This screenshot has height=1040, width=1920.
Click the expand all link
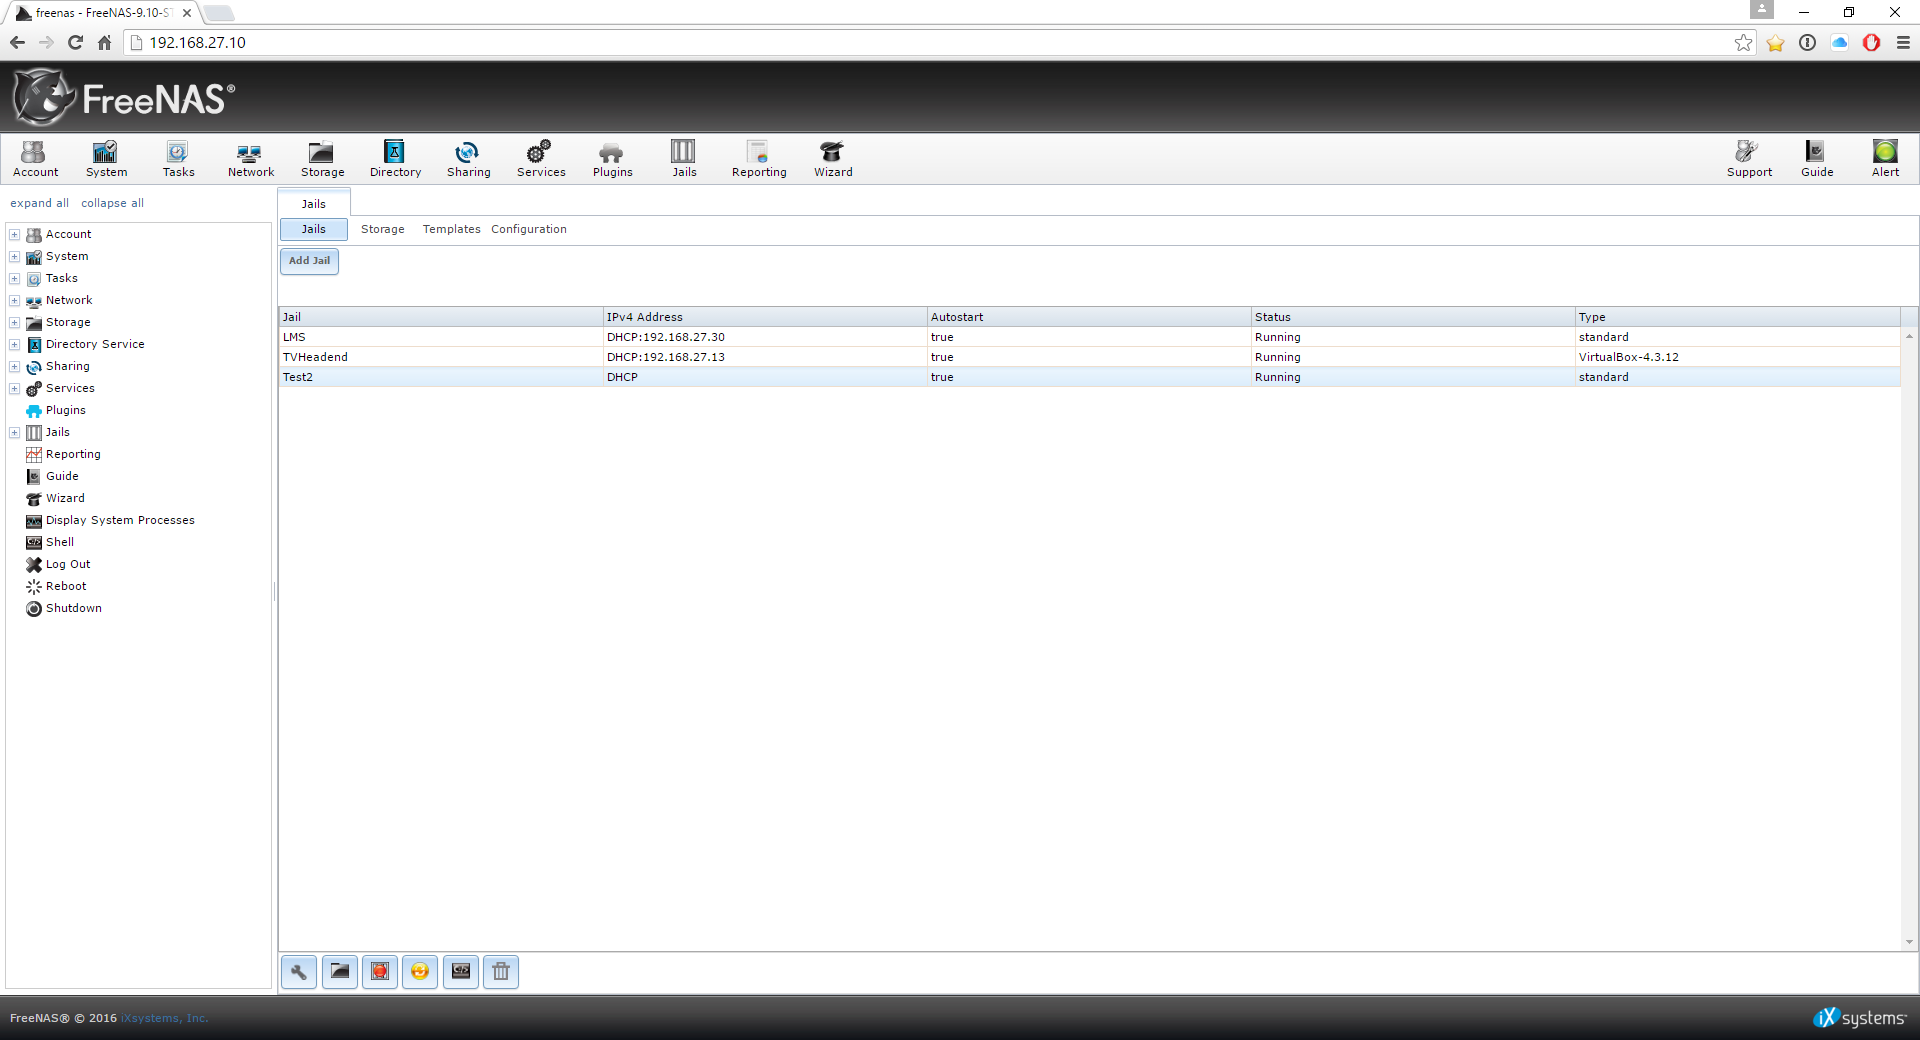[x=40, y=203]
